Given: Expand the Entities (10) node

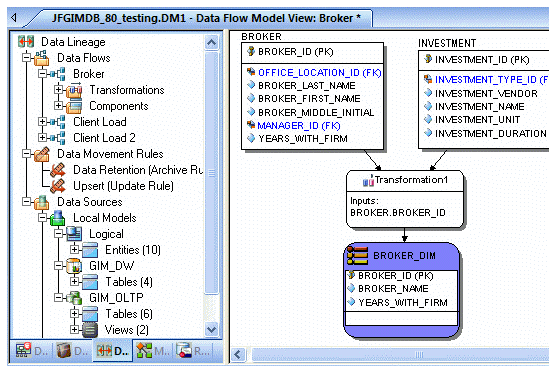Looking at the screenshot, I should 74,249.
